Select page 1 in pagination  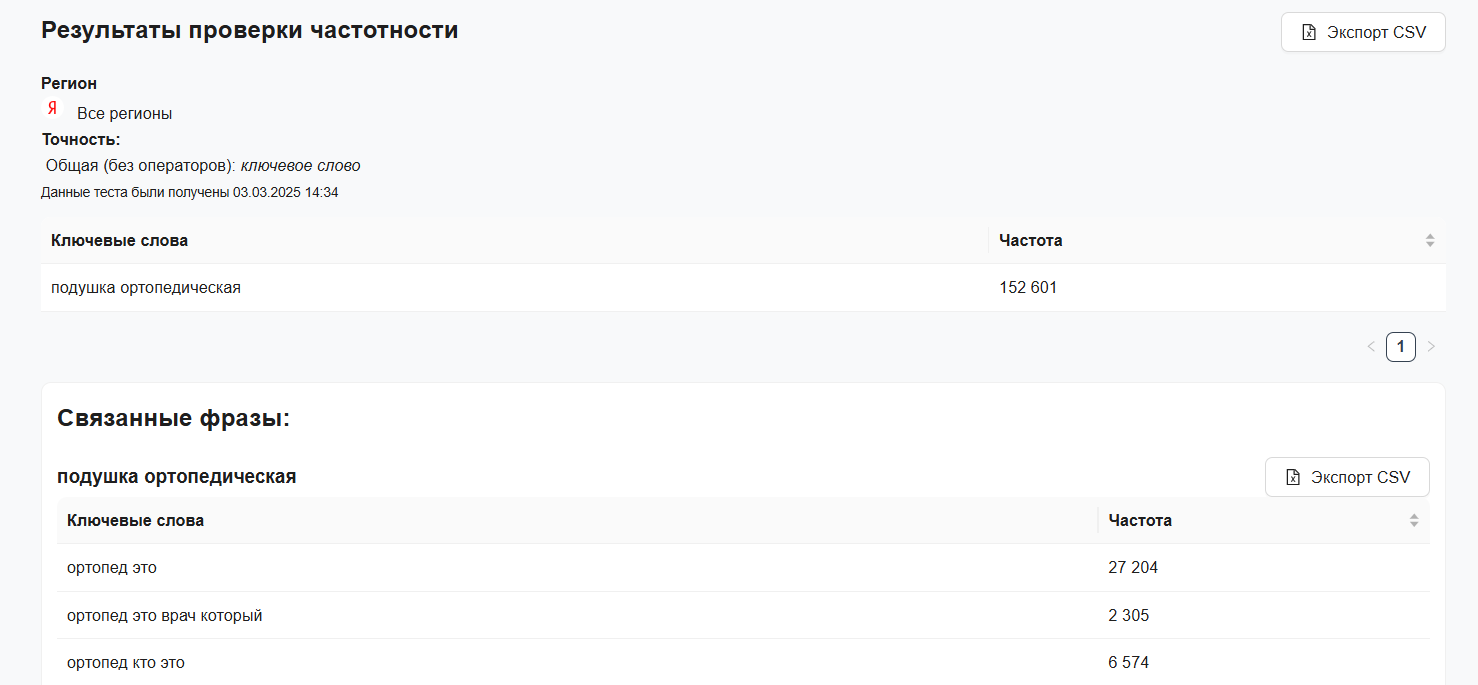pyautogui.click(x=1400, y=347)
